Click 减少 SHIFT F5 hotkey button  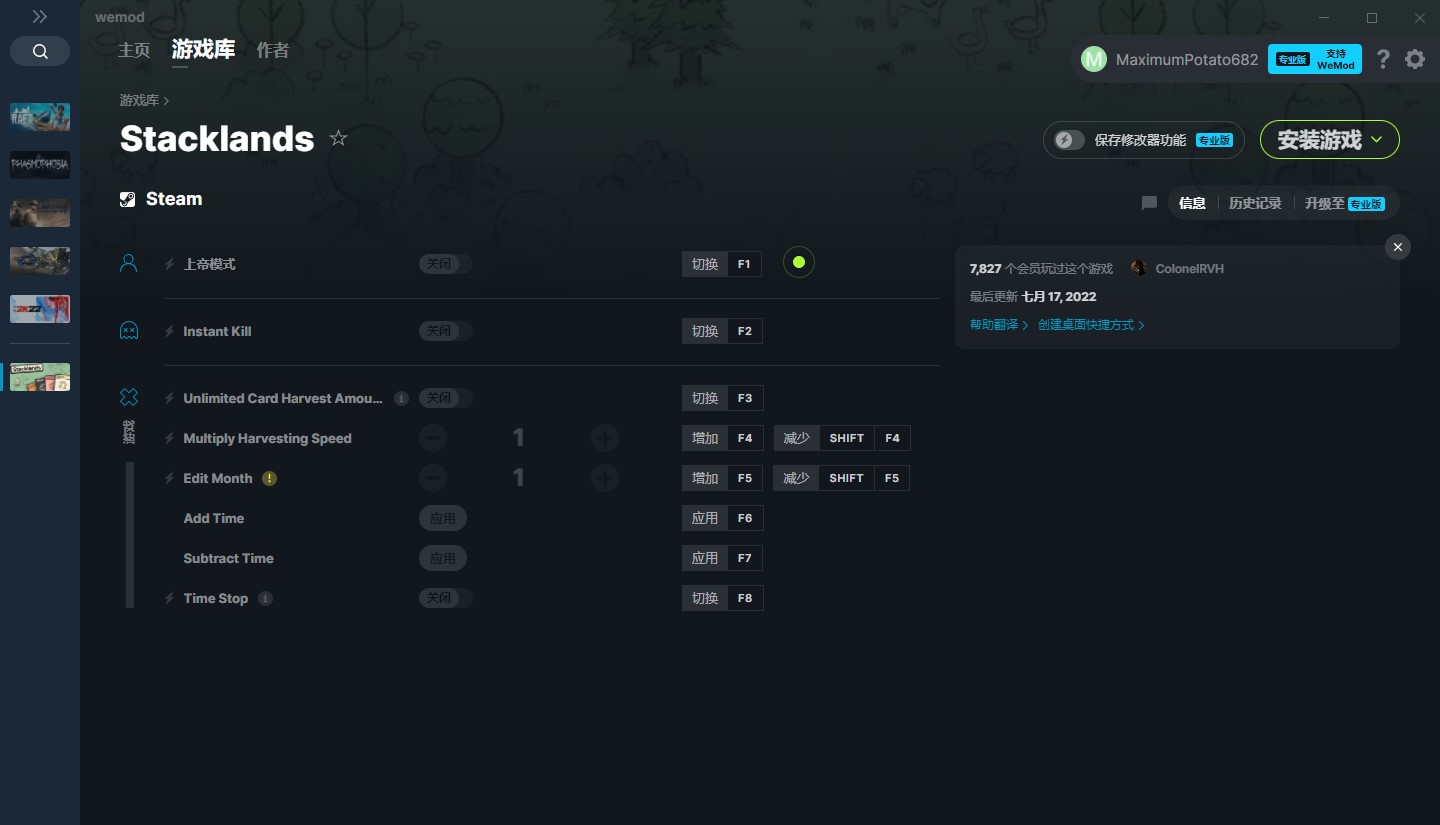click(x=842, y=478)
